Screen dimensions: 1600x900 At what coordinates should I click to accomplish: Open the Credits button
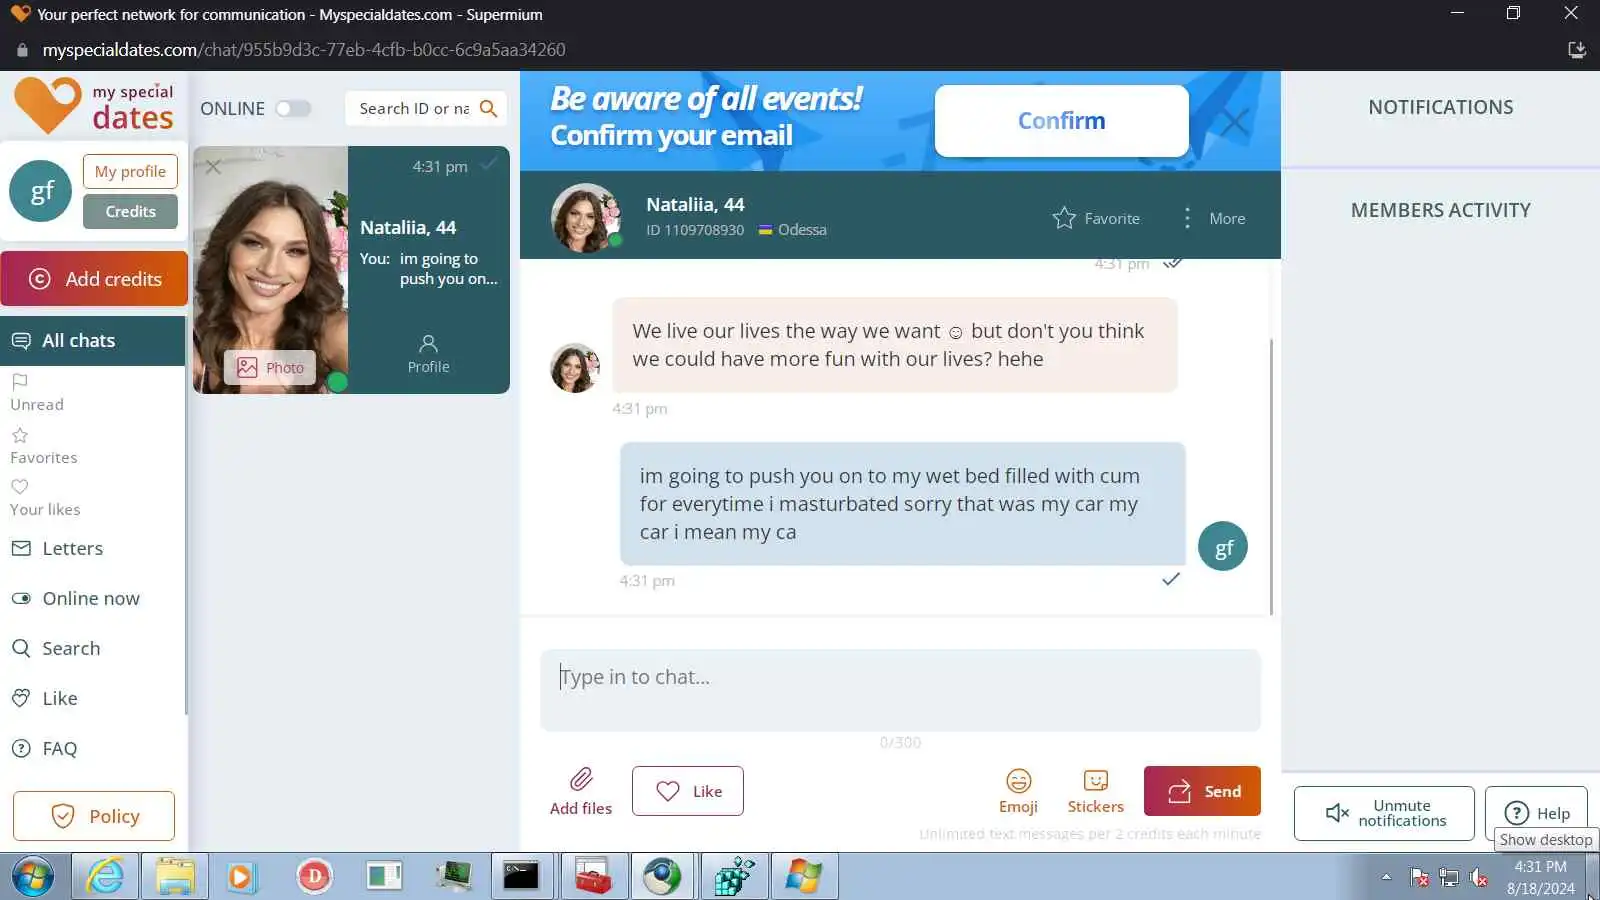pyautogui.click(x=130, y=211)
